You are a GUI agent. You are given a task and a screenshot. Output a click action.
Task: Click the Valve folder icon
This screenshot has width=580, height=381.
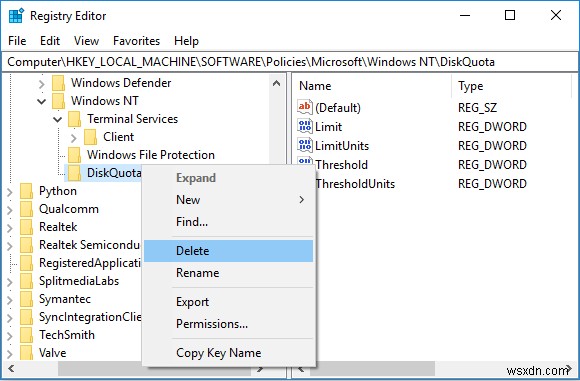pos(26,353)
